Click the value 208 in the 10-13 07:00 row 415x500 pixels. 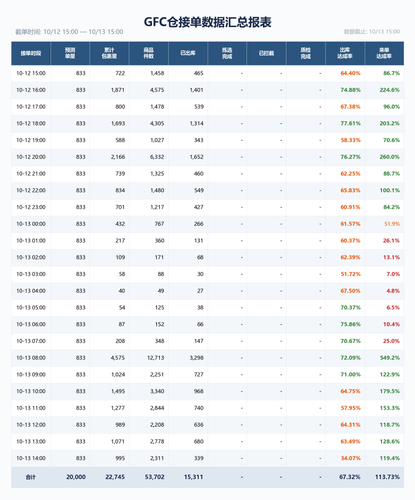pos(120,341)
